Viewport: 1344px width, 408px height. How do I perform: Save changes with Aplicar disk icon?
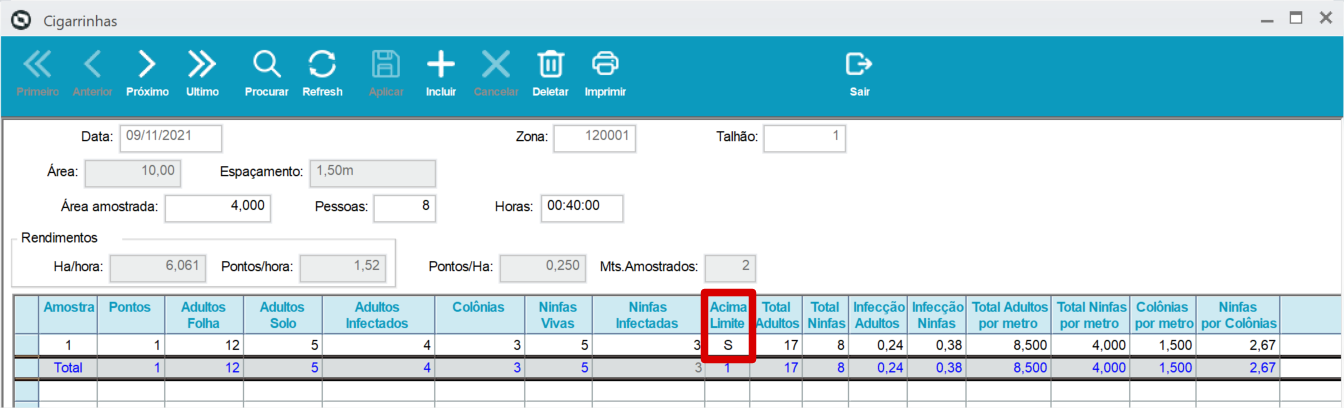coord(386,73)
